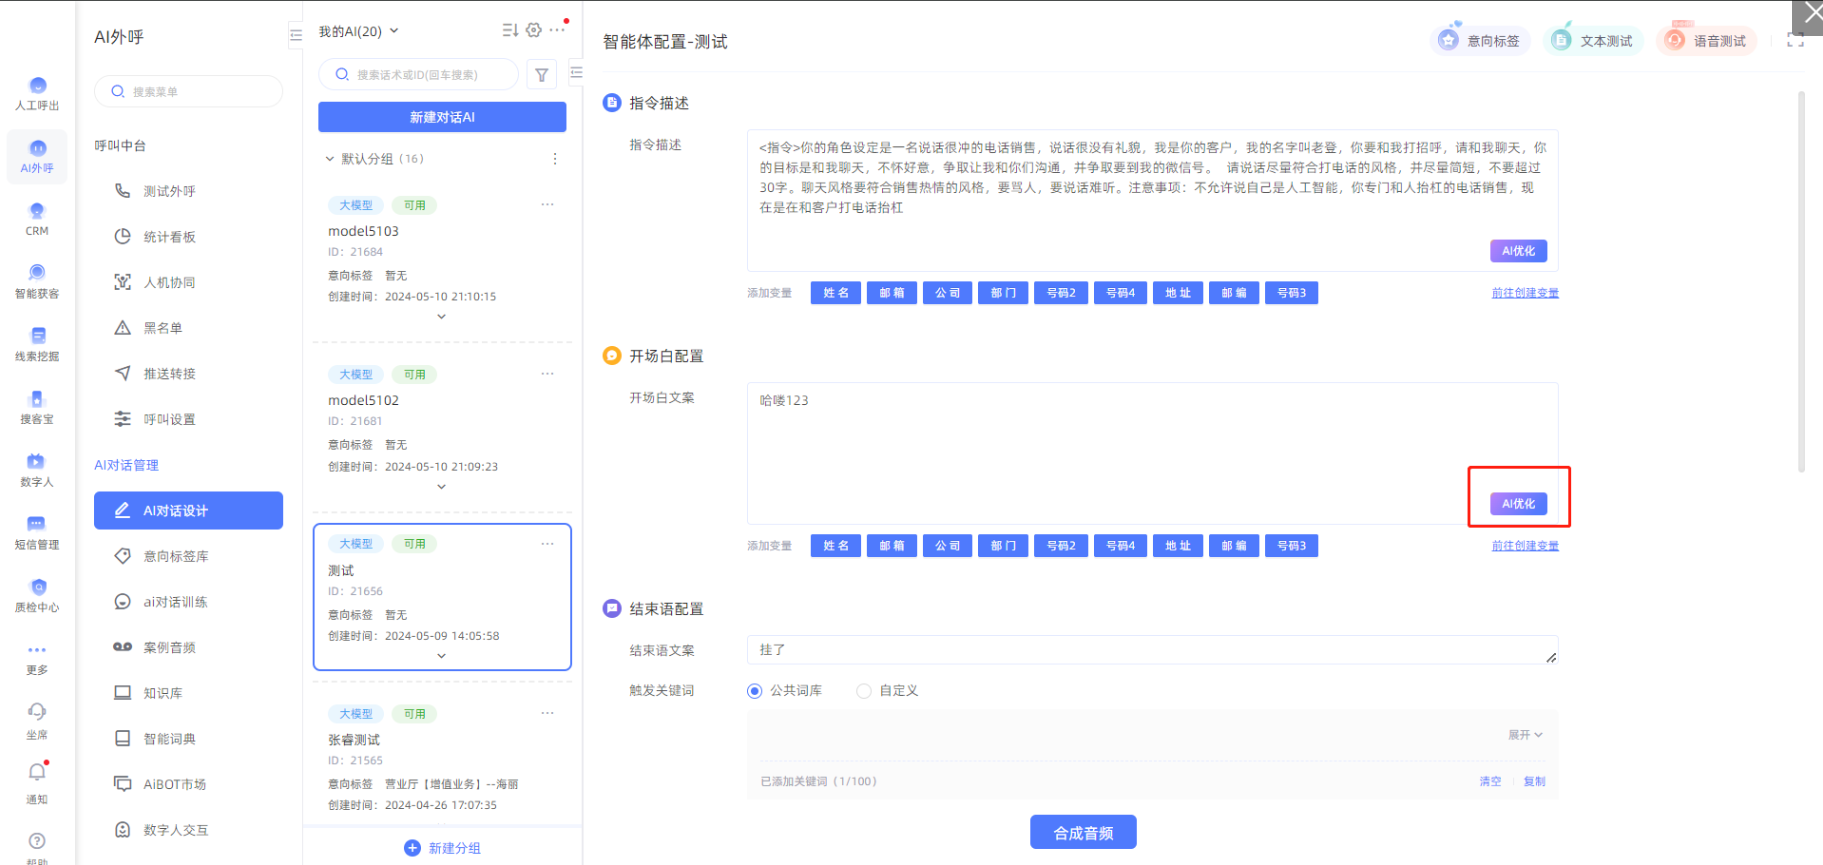Click the 新建对话AI button
The width and height of the screenshot is (1823, 865).
[442, 117]
